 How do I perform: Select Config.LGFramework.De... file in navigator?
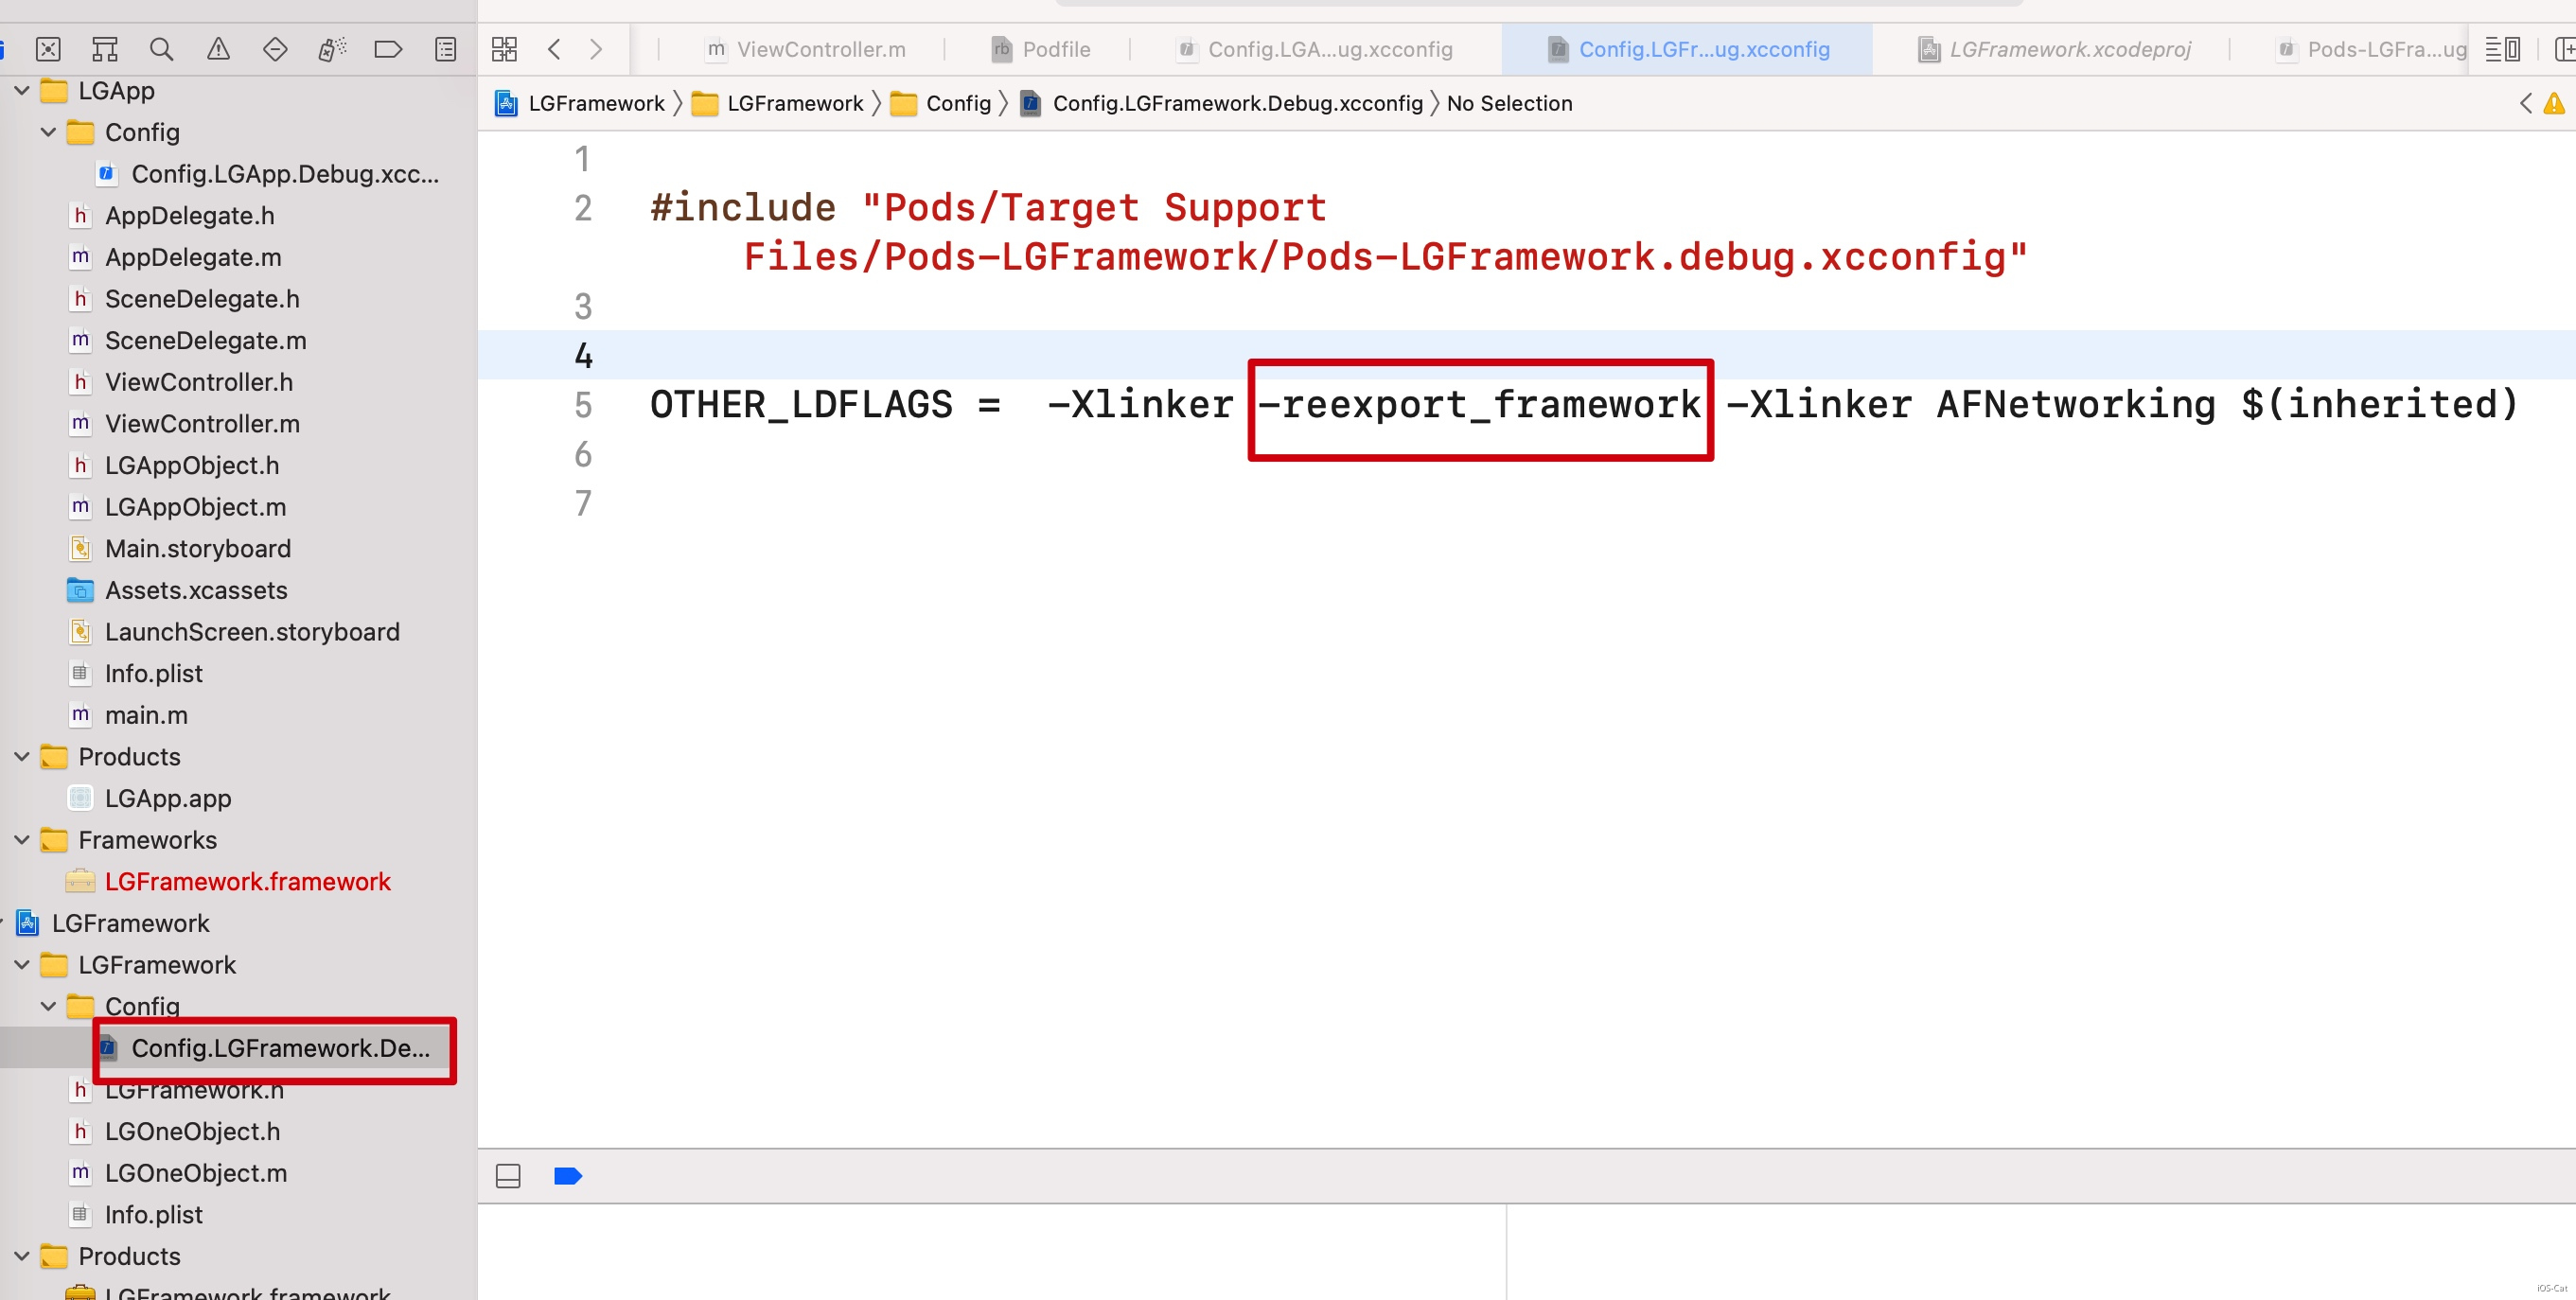pos(266,1048)
